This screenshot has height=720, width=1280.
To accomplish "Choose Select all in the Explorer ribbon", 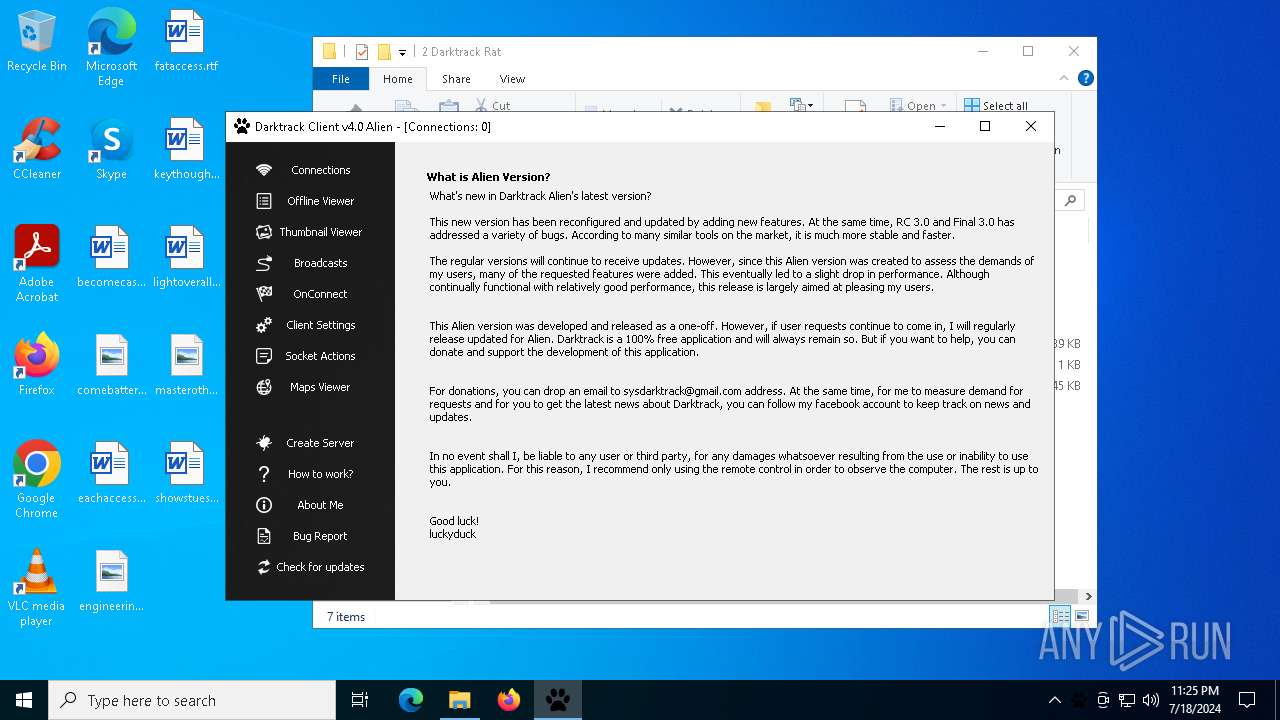I will tap(996, 105).
